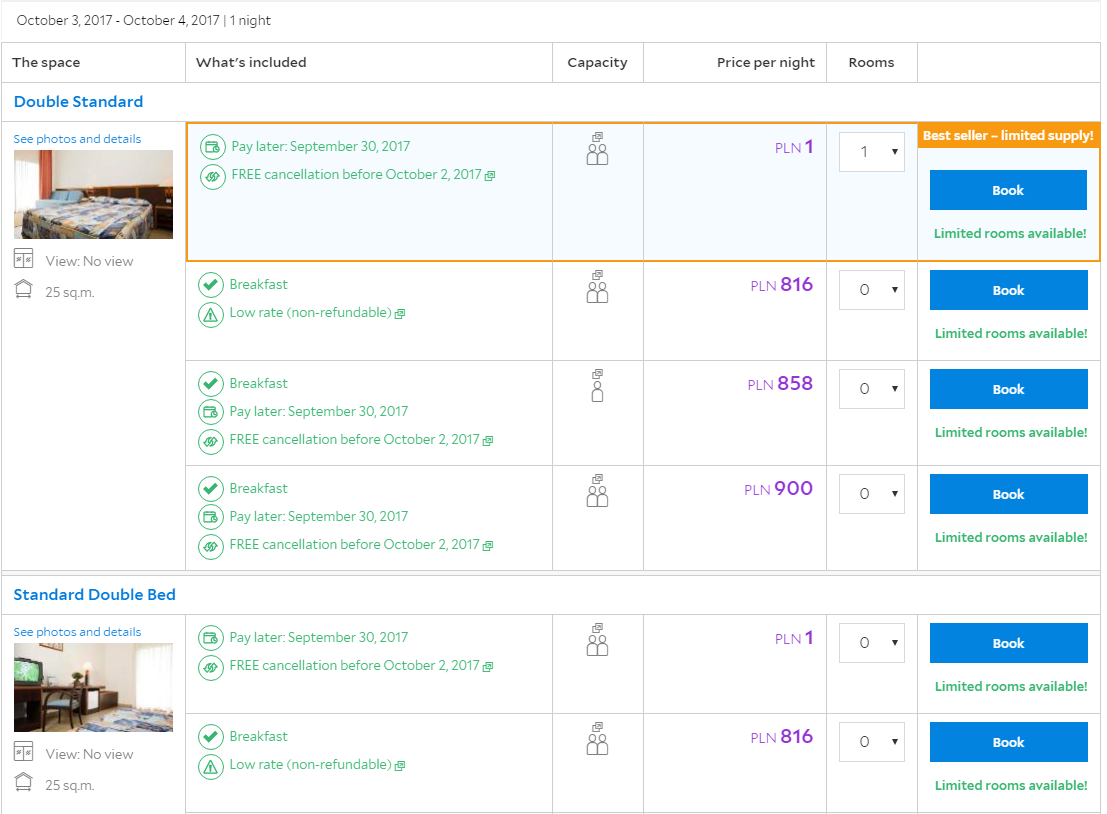Open rooms dropdown for PLN 900 rate
The height and width of the screenshot is (814, 1107).
pyautogui.click(x=871, y=493)
